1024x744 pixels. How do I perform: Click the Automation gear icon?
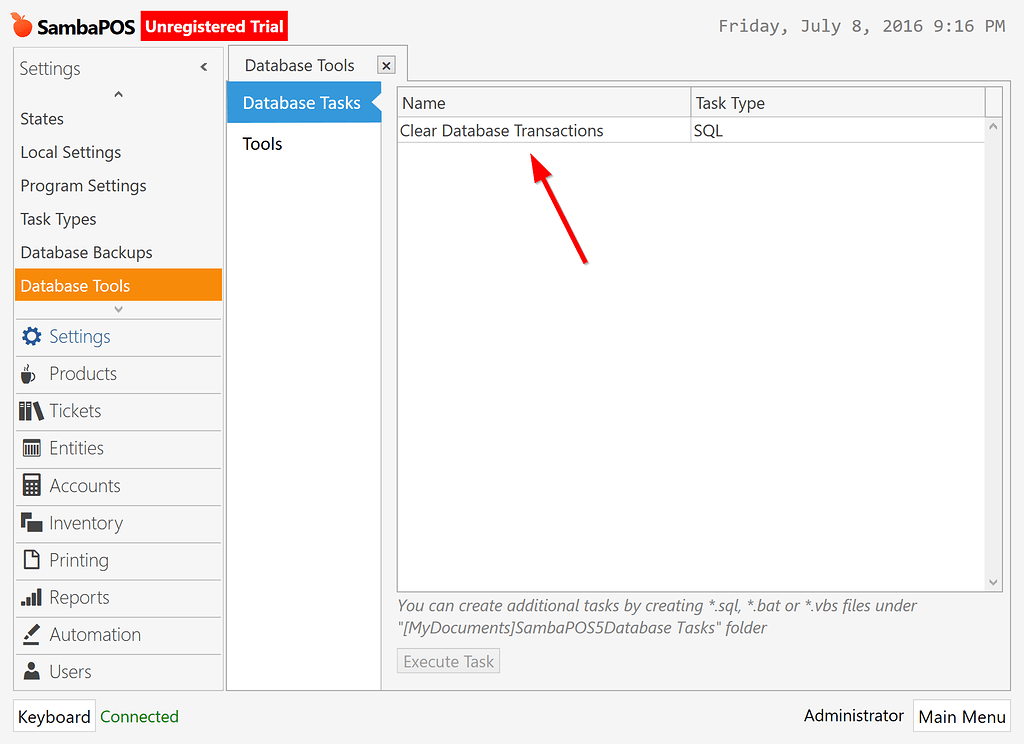(x=30, y=635)
